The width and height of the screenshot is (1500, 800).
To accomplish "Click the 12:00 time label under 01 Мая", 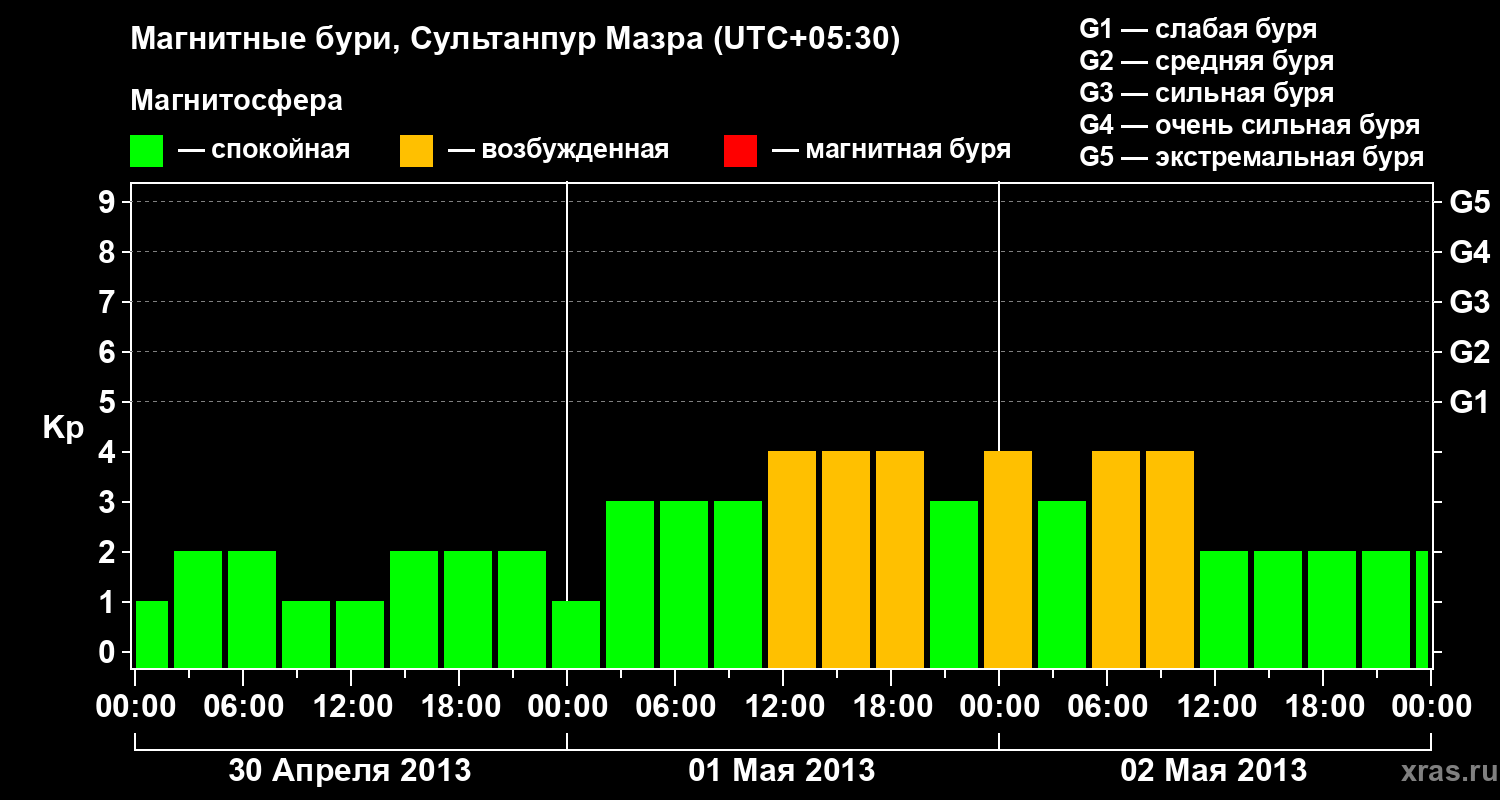I will click(783, 707).
